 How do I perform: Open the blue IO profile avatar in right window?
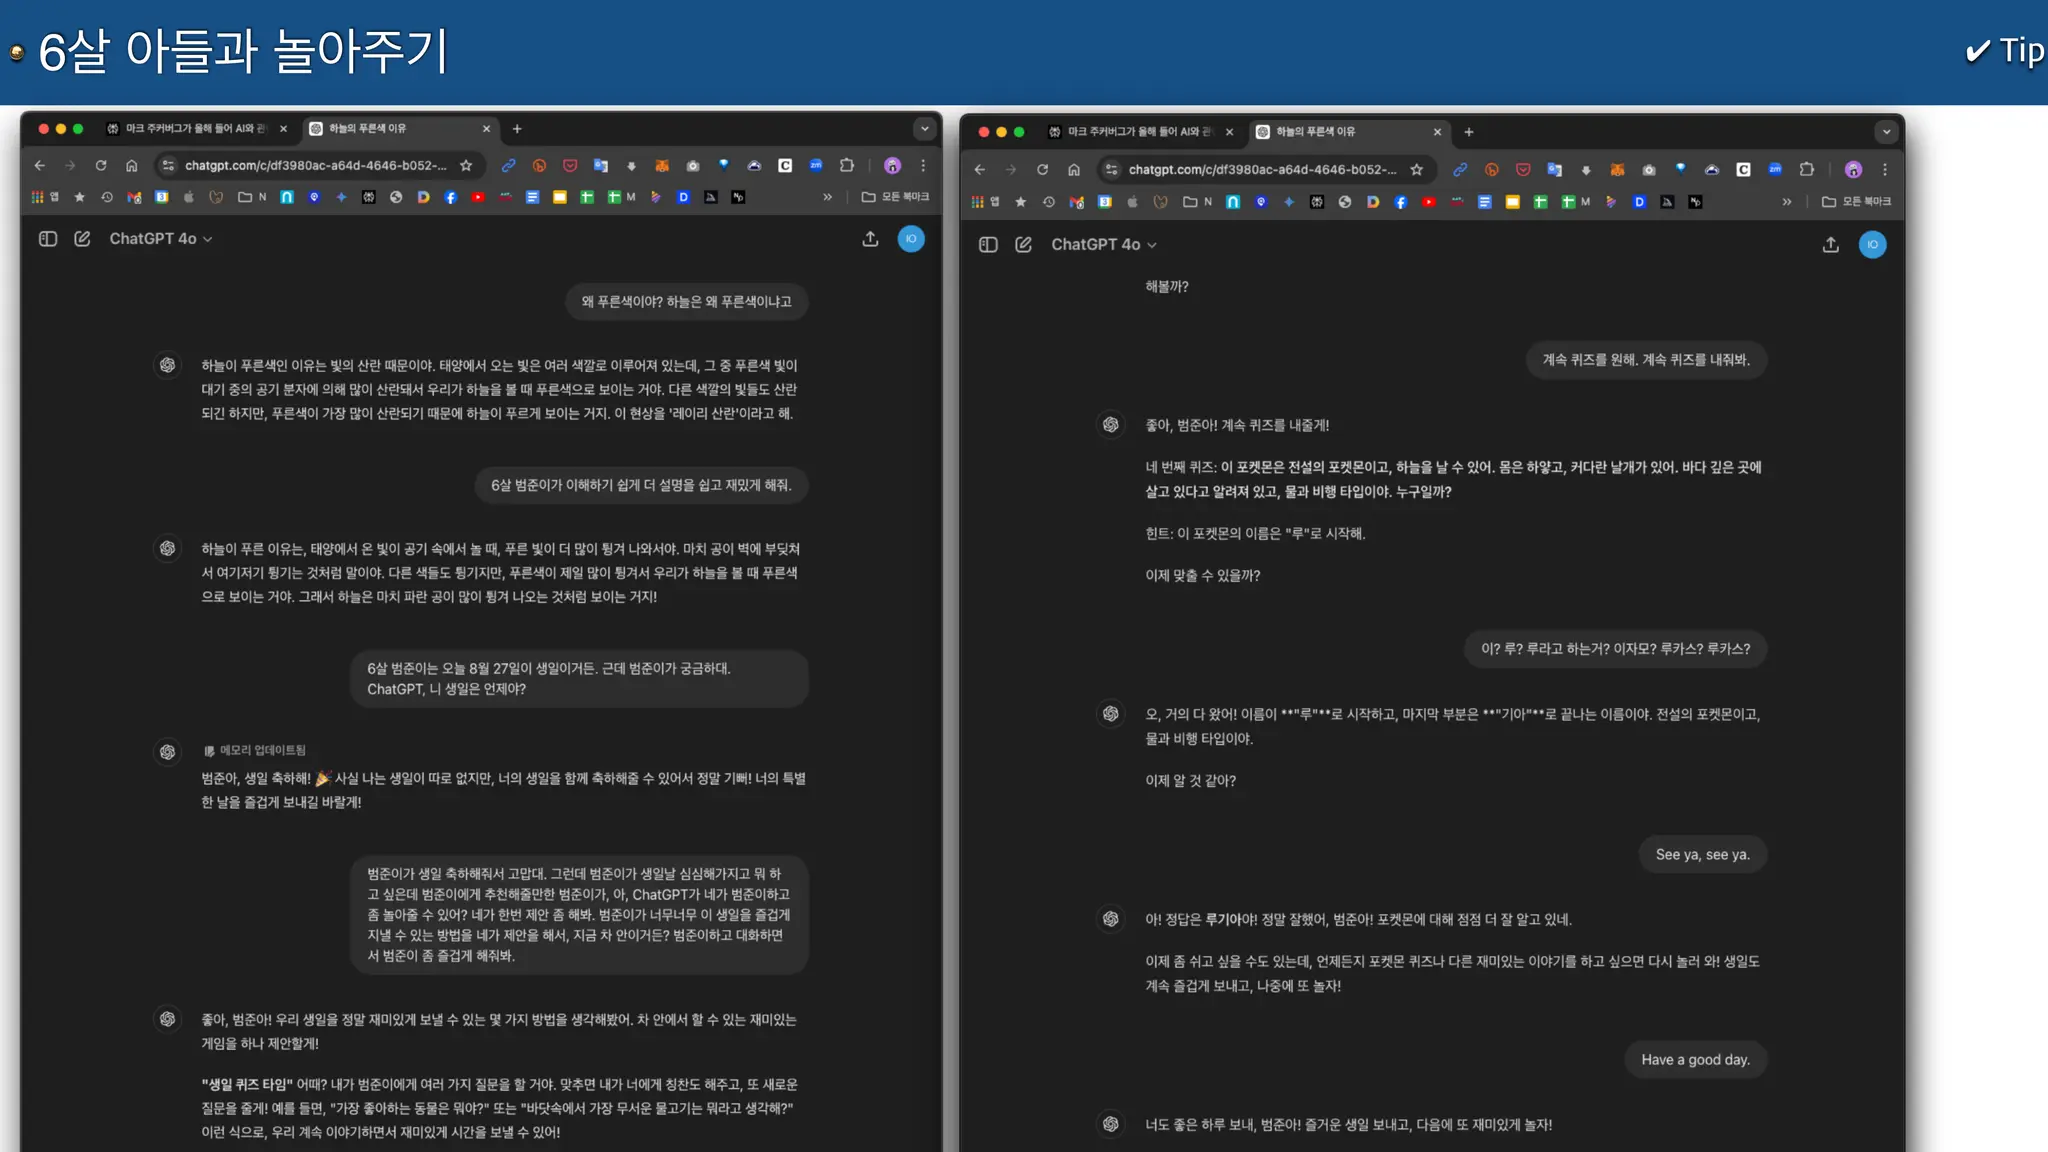(1872, 245)
